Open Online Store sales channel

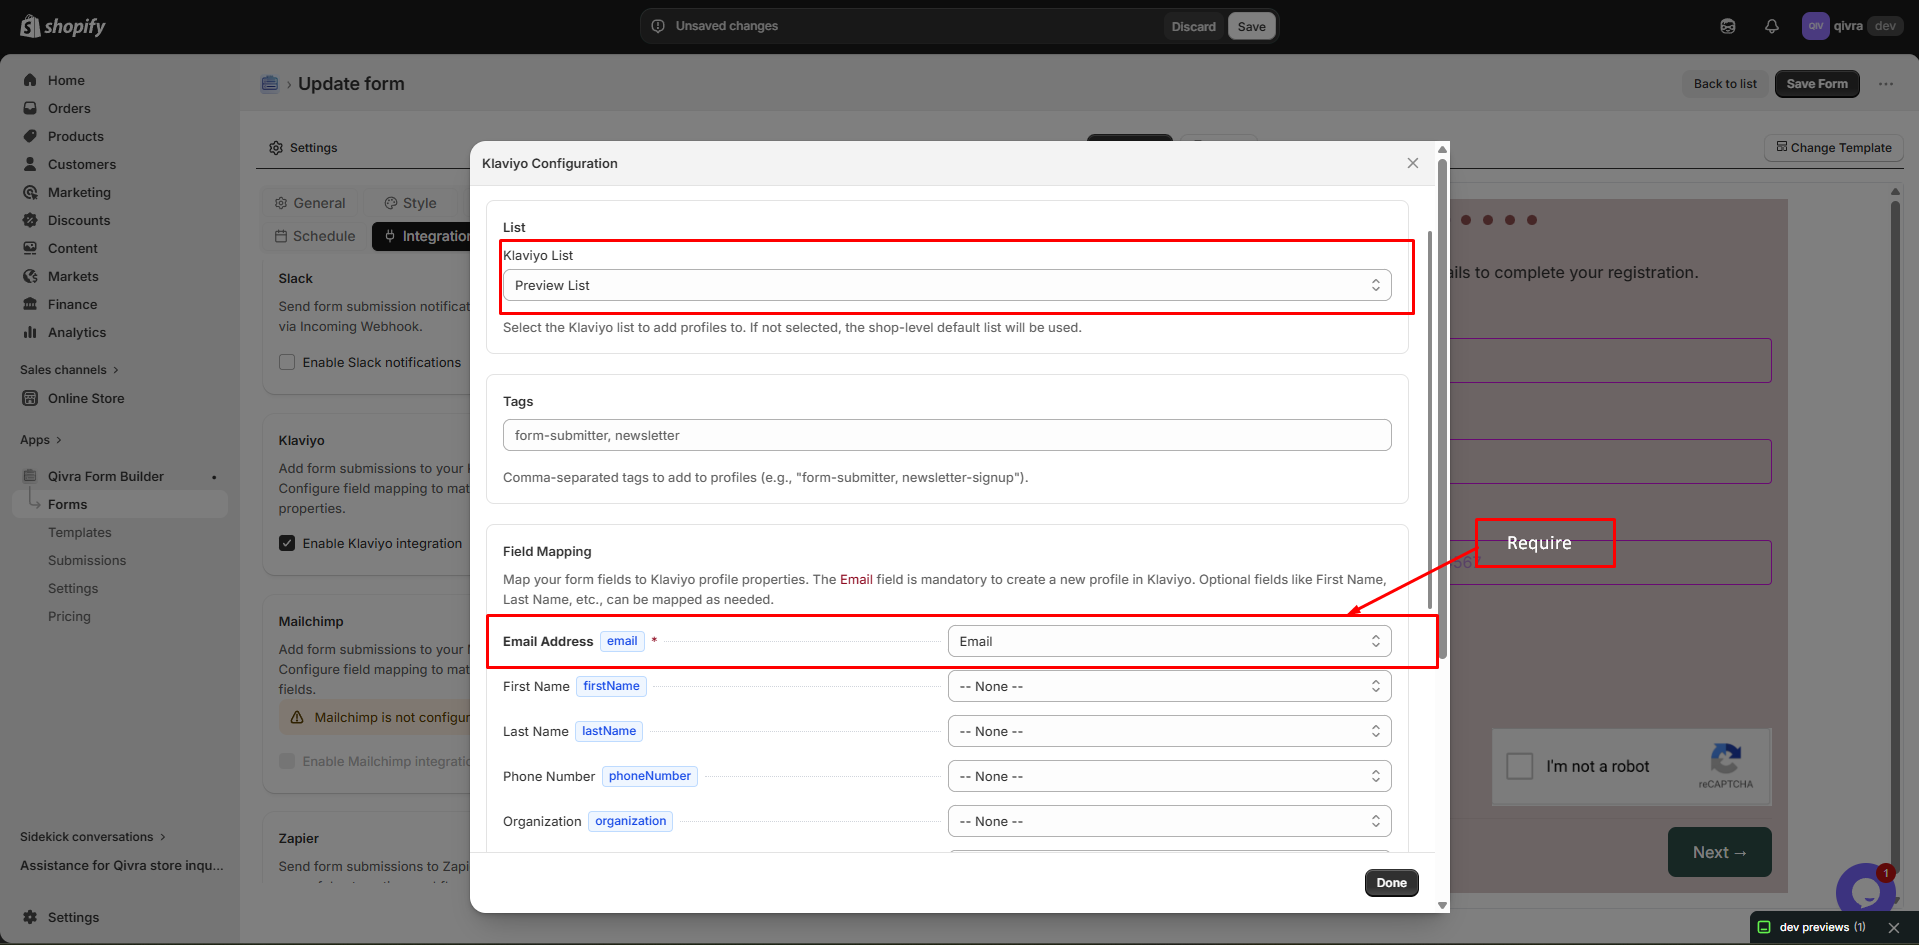(86, 398)
